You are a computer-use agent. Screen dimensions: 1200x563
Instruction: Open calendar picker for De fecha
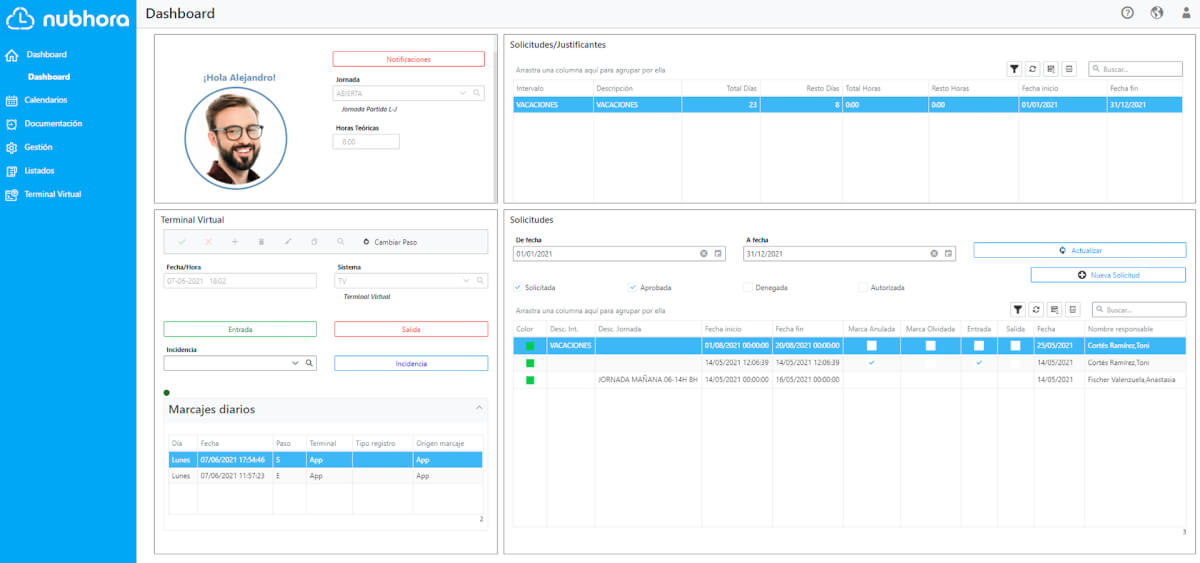click(x=718, y=254)
